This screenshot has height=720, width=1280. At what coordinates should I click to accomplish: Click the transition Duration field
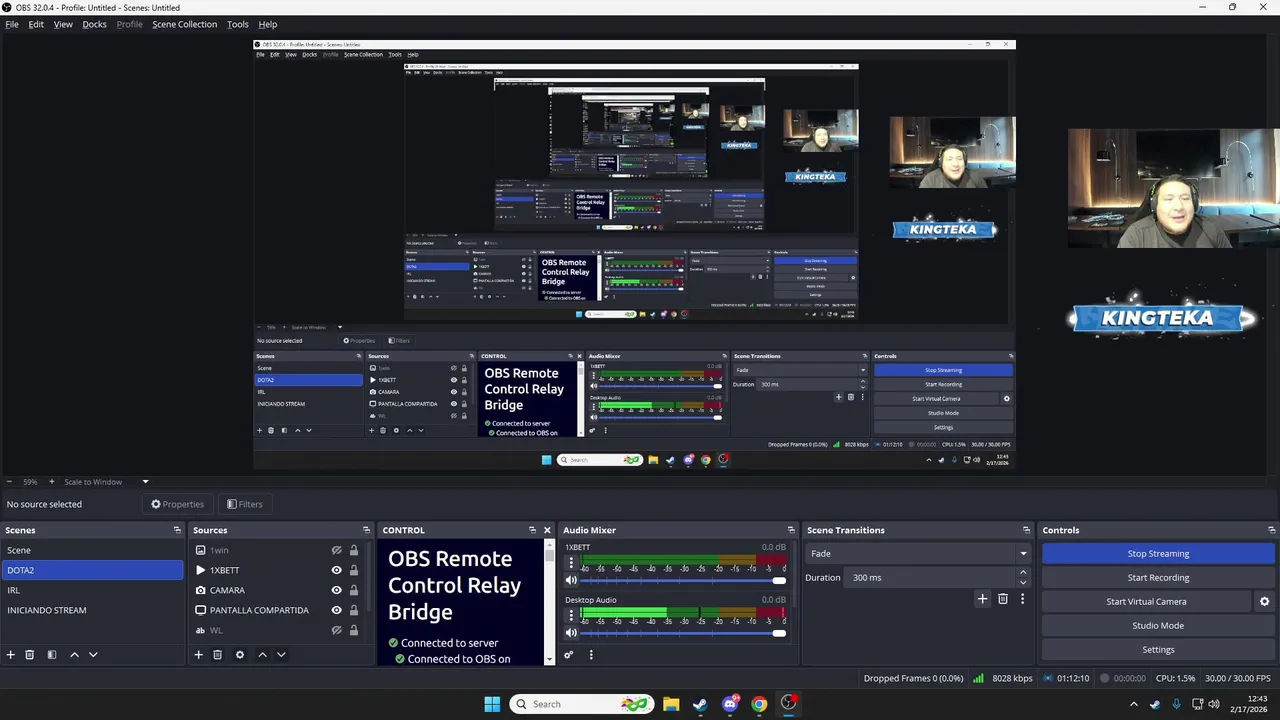(930, 577)
